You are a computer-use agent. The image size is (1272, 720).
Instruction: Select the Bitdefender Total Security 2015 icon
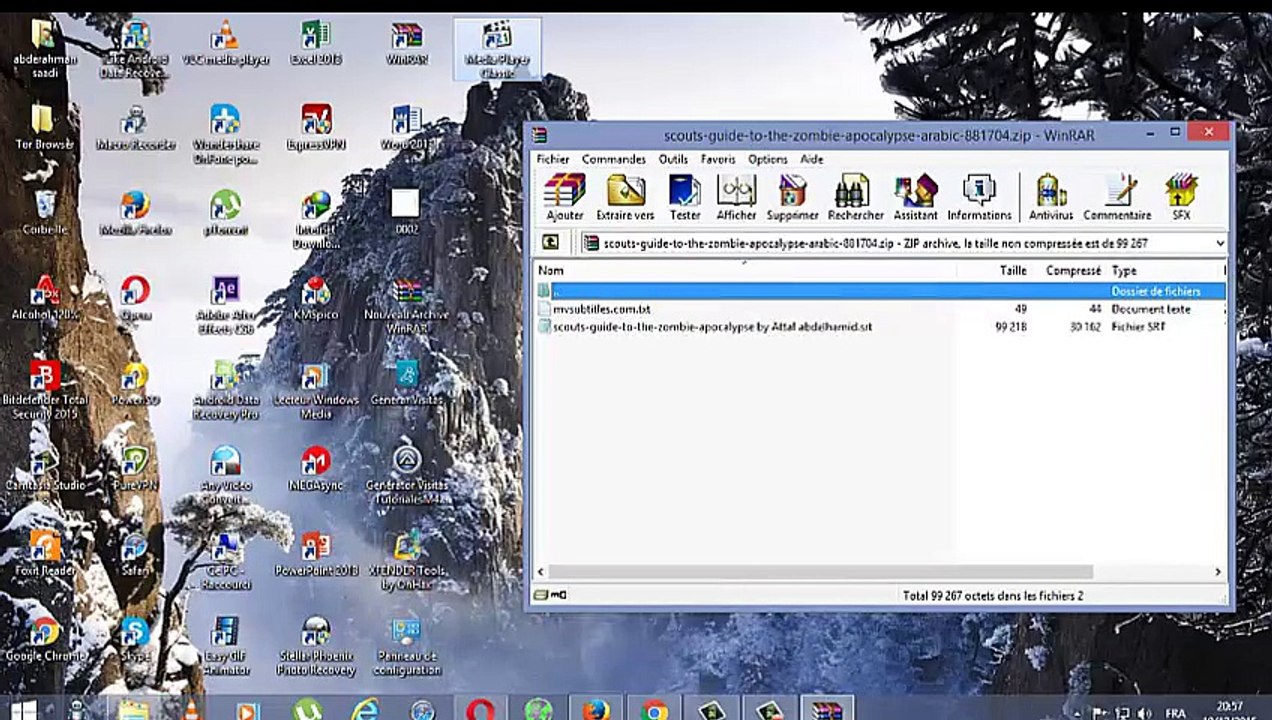tap(45, 390)
